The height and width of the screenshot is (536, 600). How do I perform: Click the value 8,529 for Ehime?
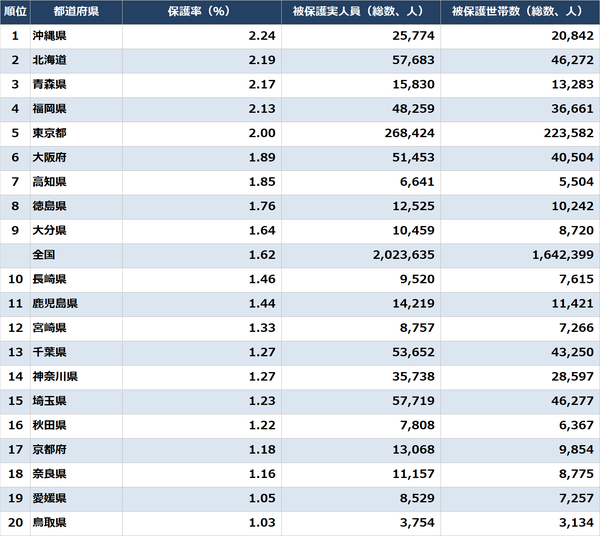(x=417, y=499)
